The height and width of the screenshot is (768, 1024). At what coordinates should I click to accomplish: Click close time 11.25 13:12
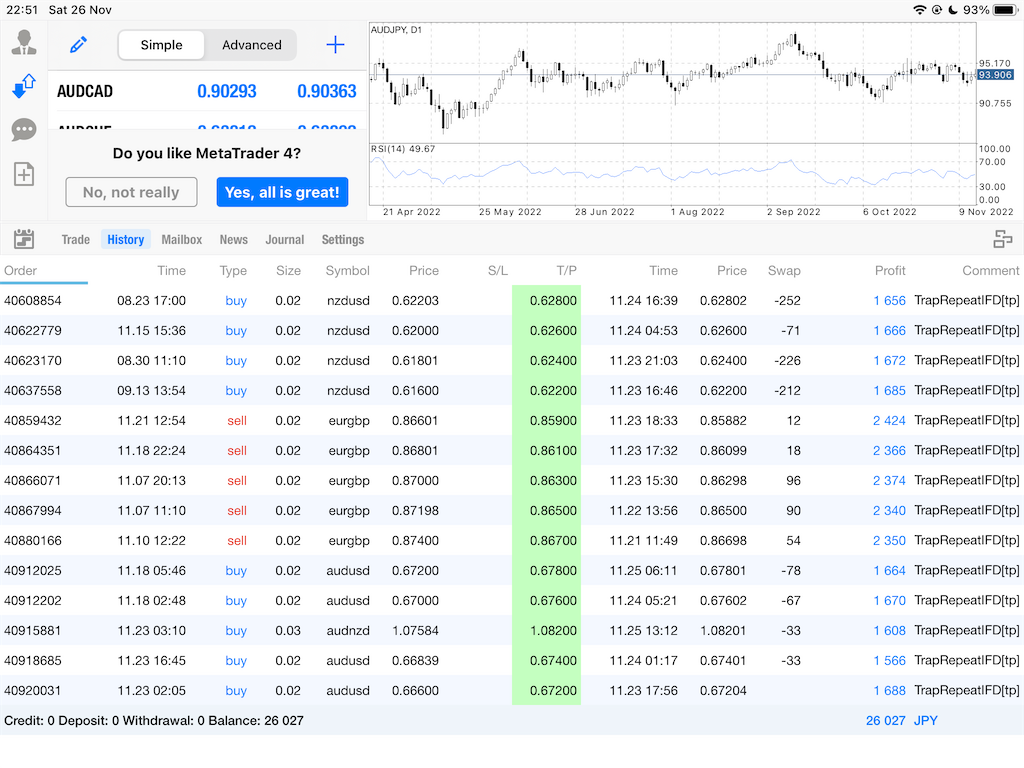pyautogui.click(x=643, y=631)
